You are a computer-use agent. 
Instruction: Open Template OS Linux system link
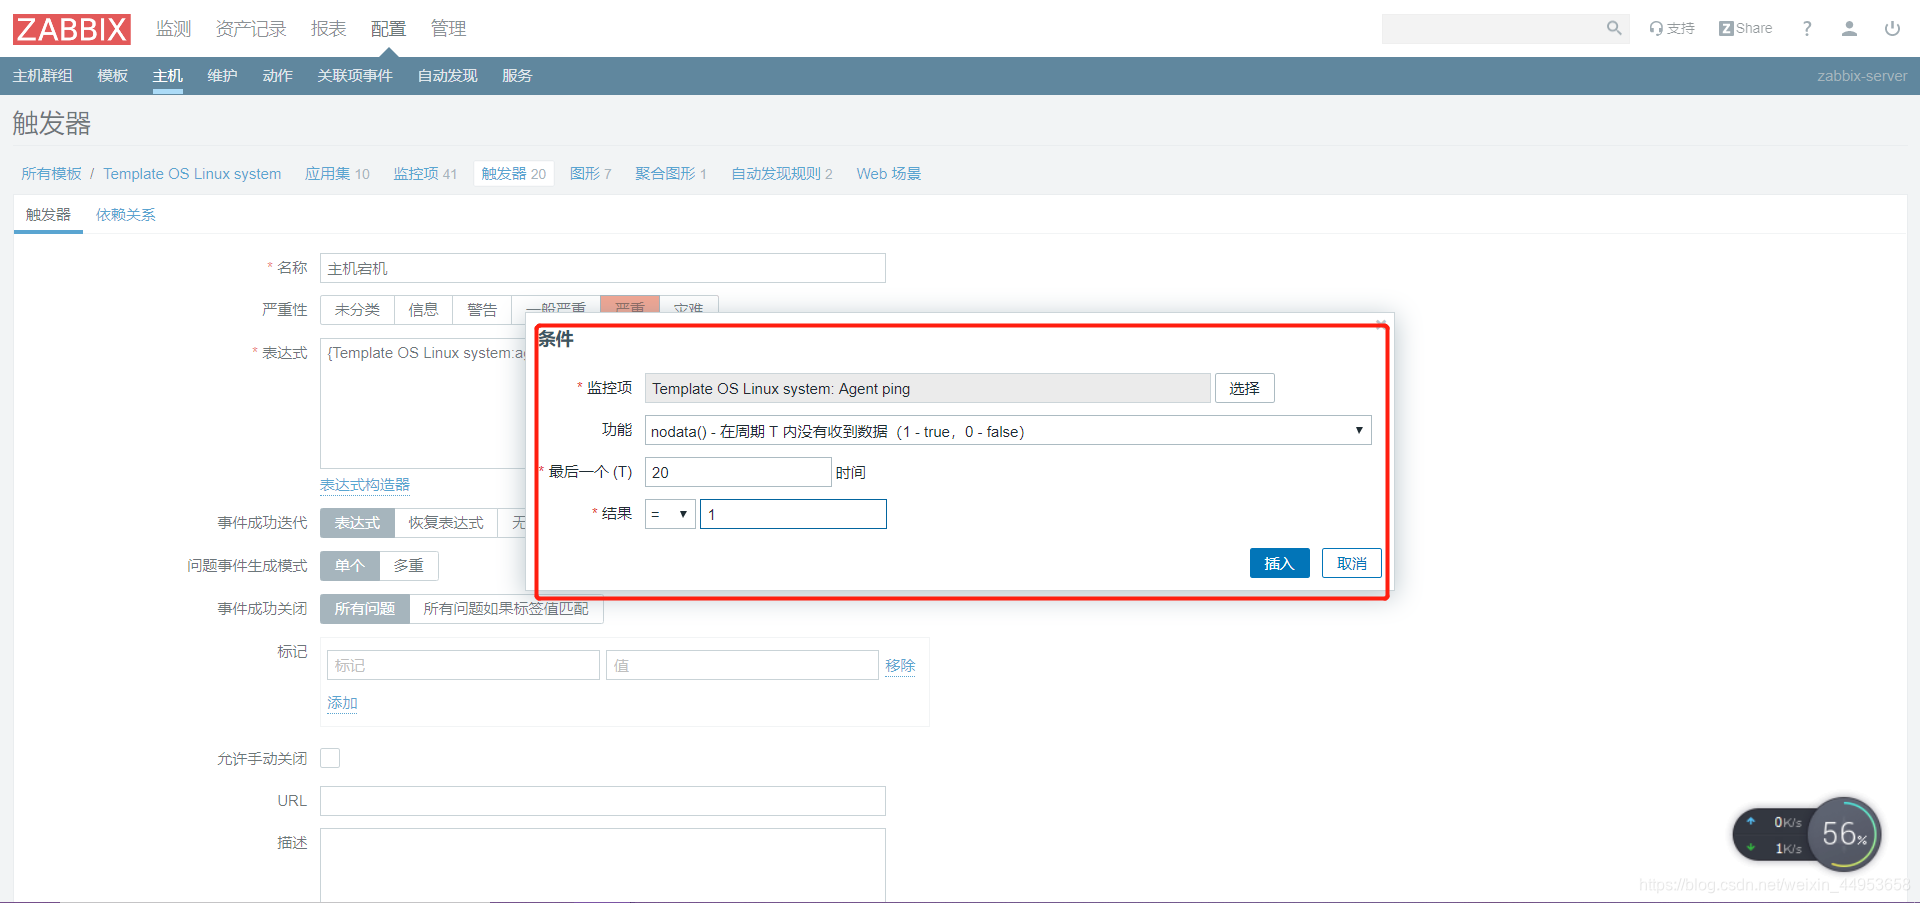(x=192, y=174)
